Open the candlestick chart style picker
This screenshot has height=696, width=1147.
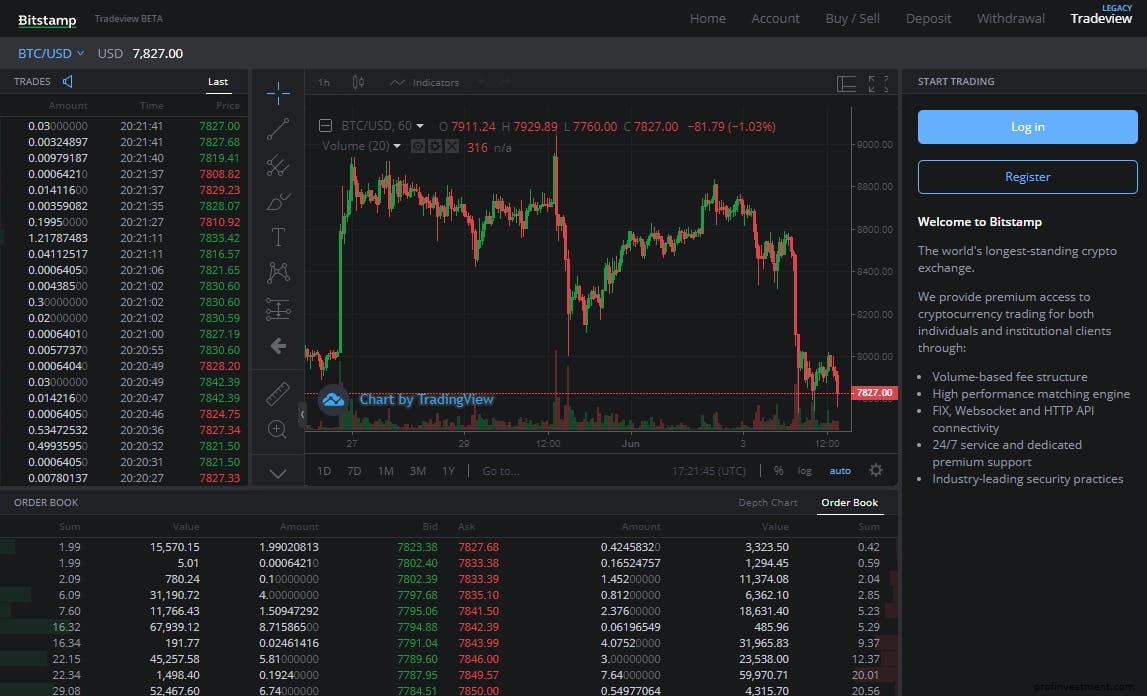coord(358,82)
